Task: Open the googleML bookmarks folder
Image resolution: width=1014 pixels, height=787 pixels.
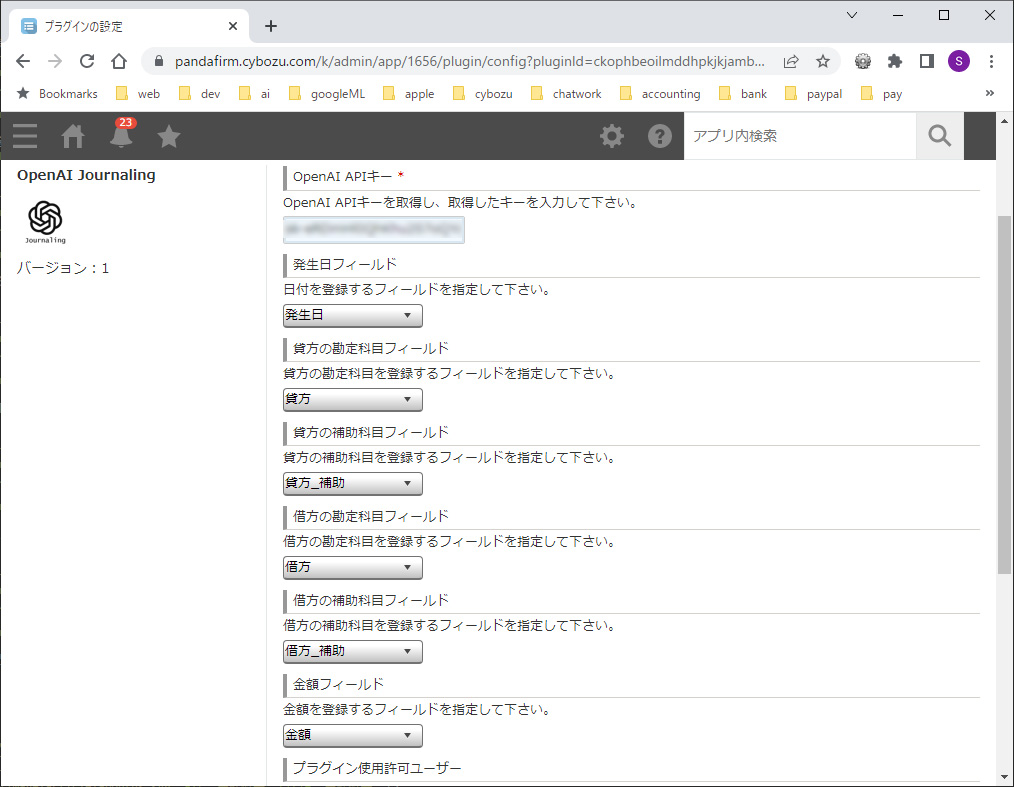Action: click(327, 94)
